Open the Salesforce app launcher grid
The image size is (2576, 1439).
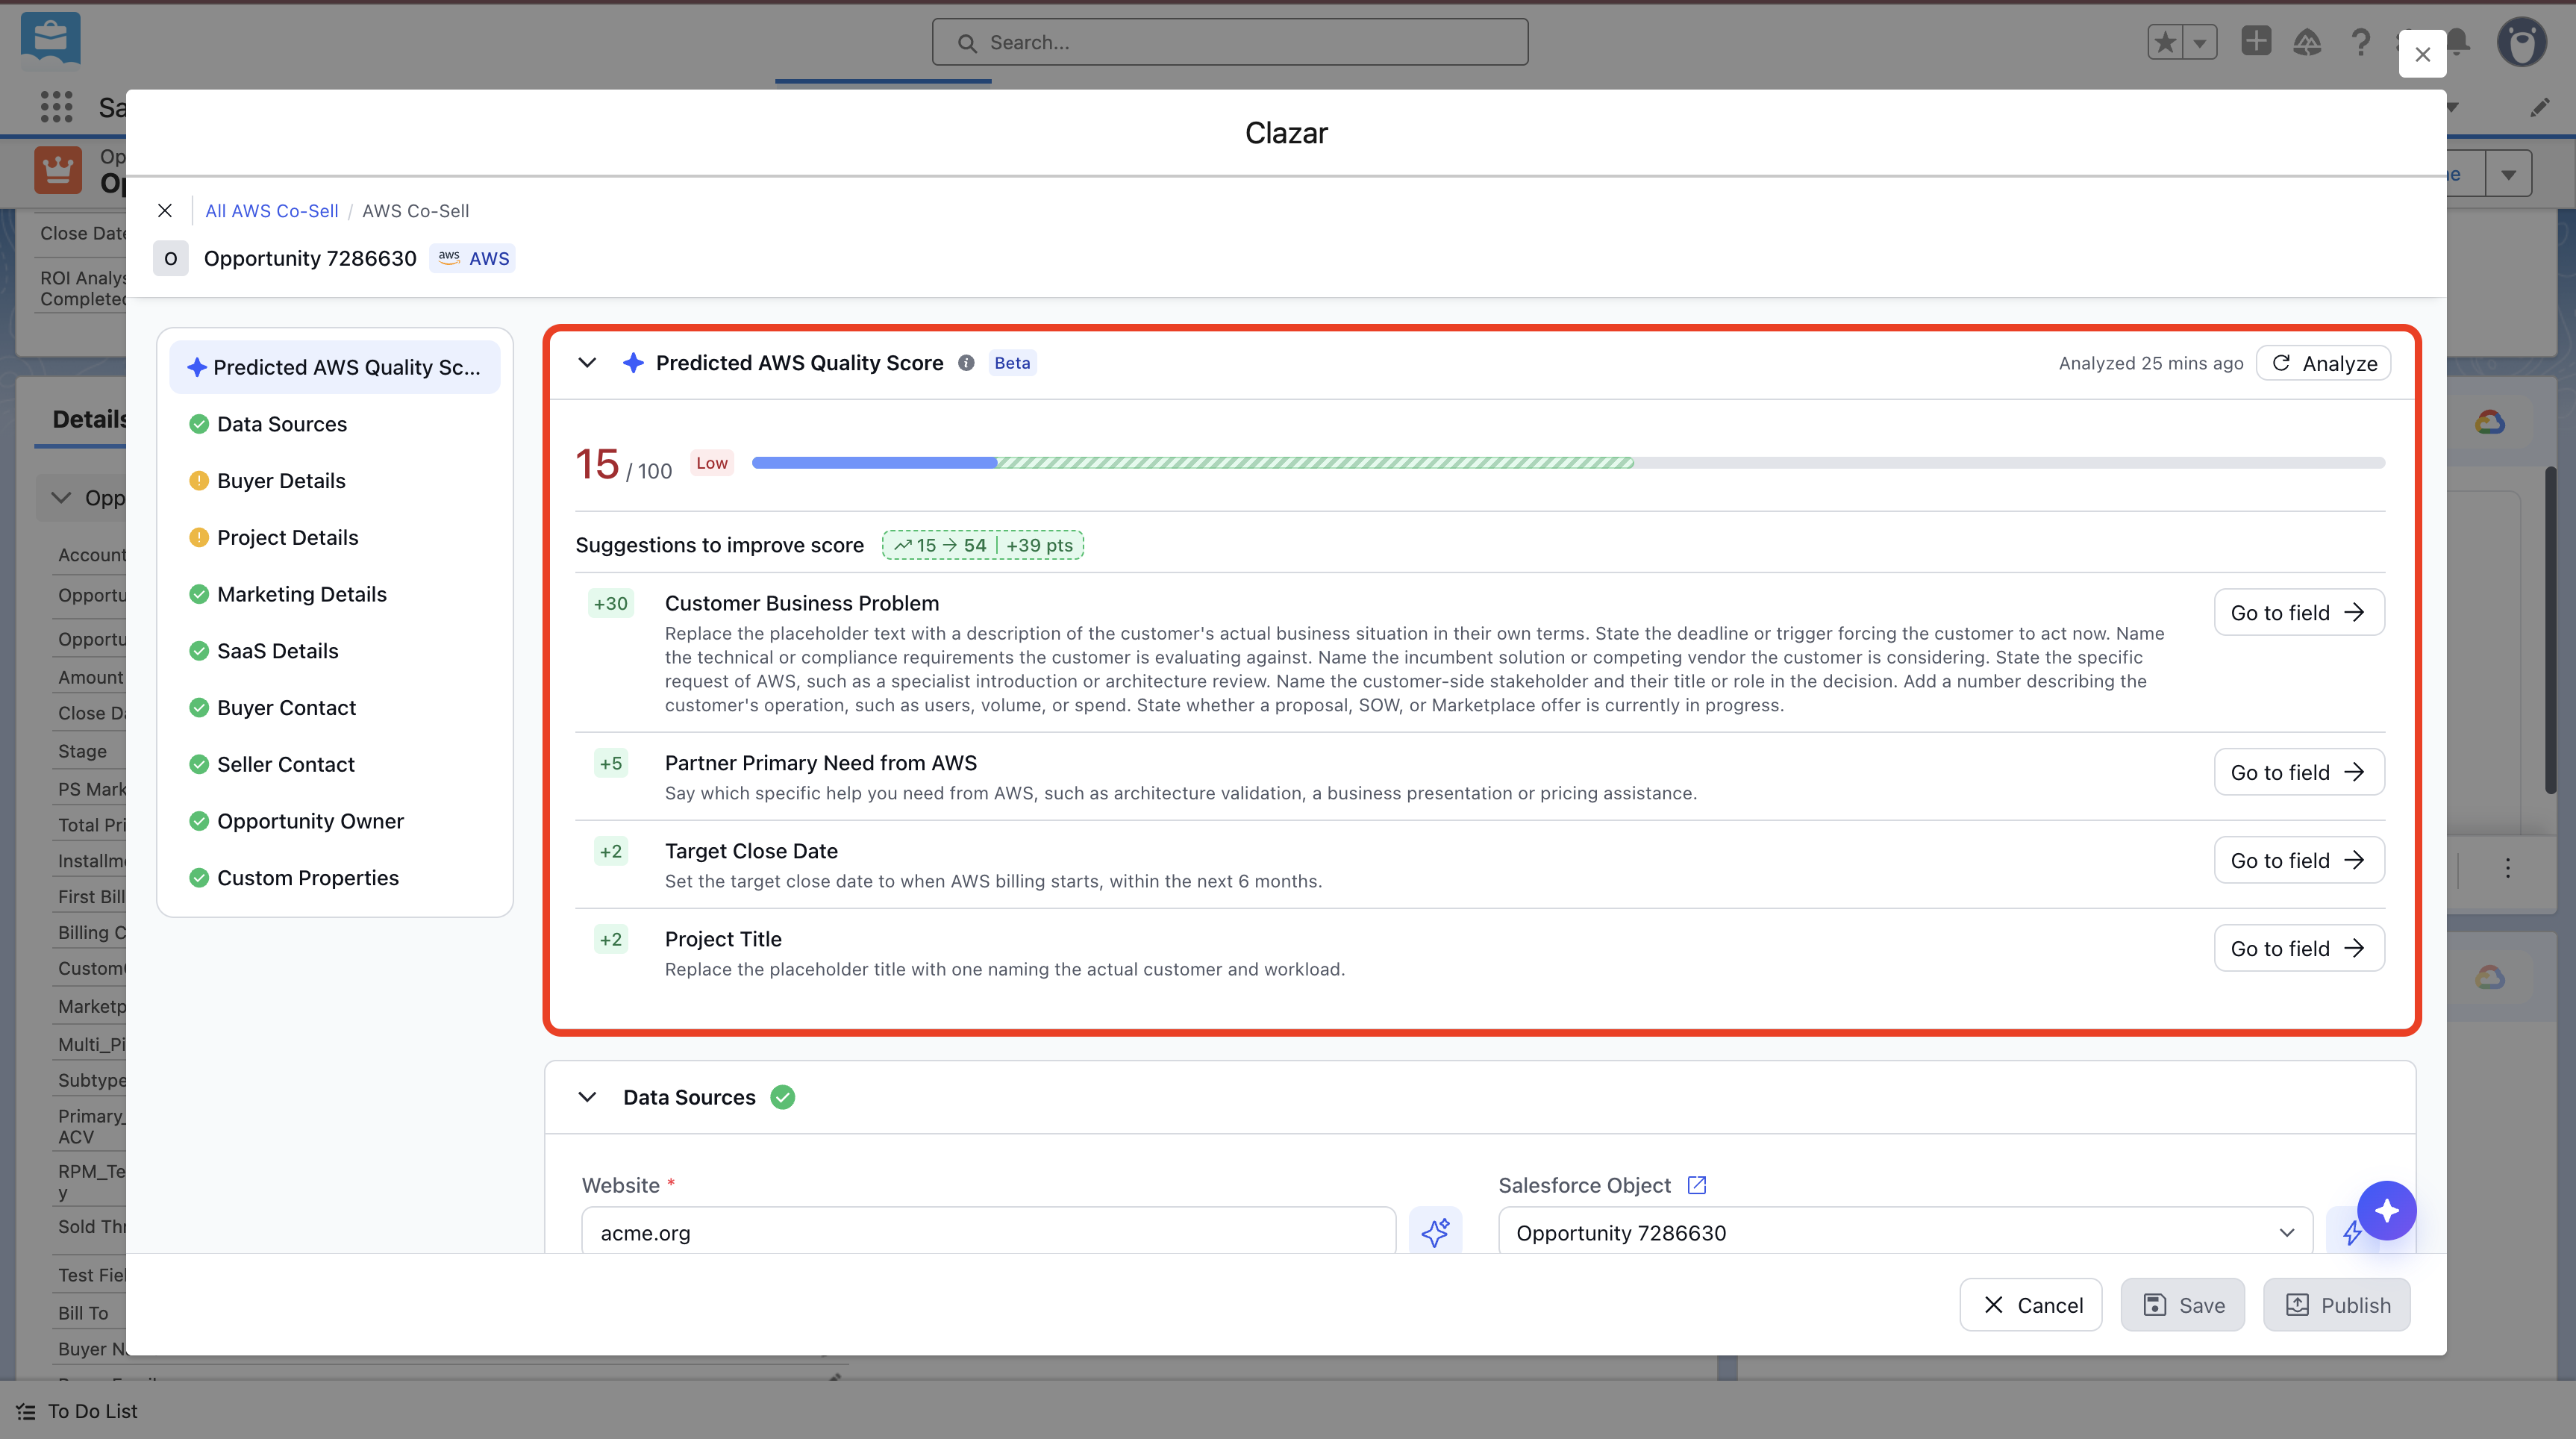pos(56,106)
